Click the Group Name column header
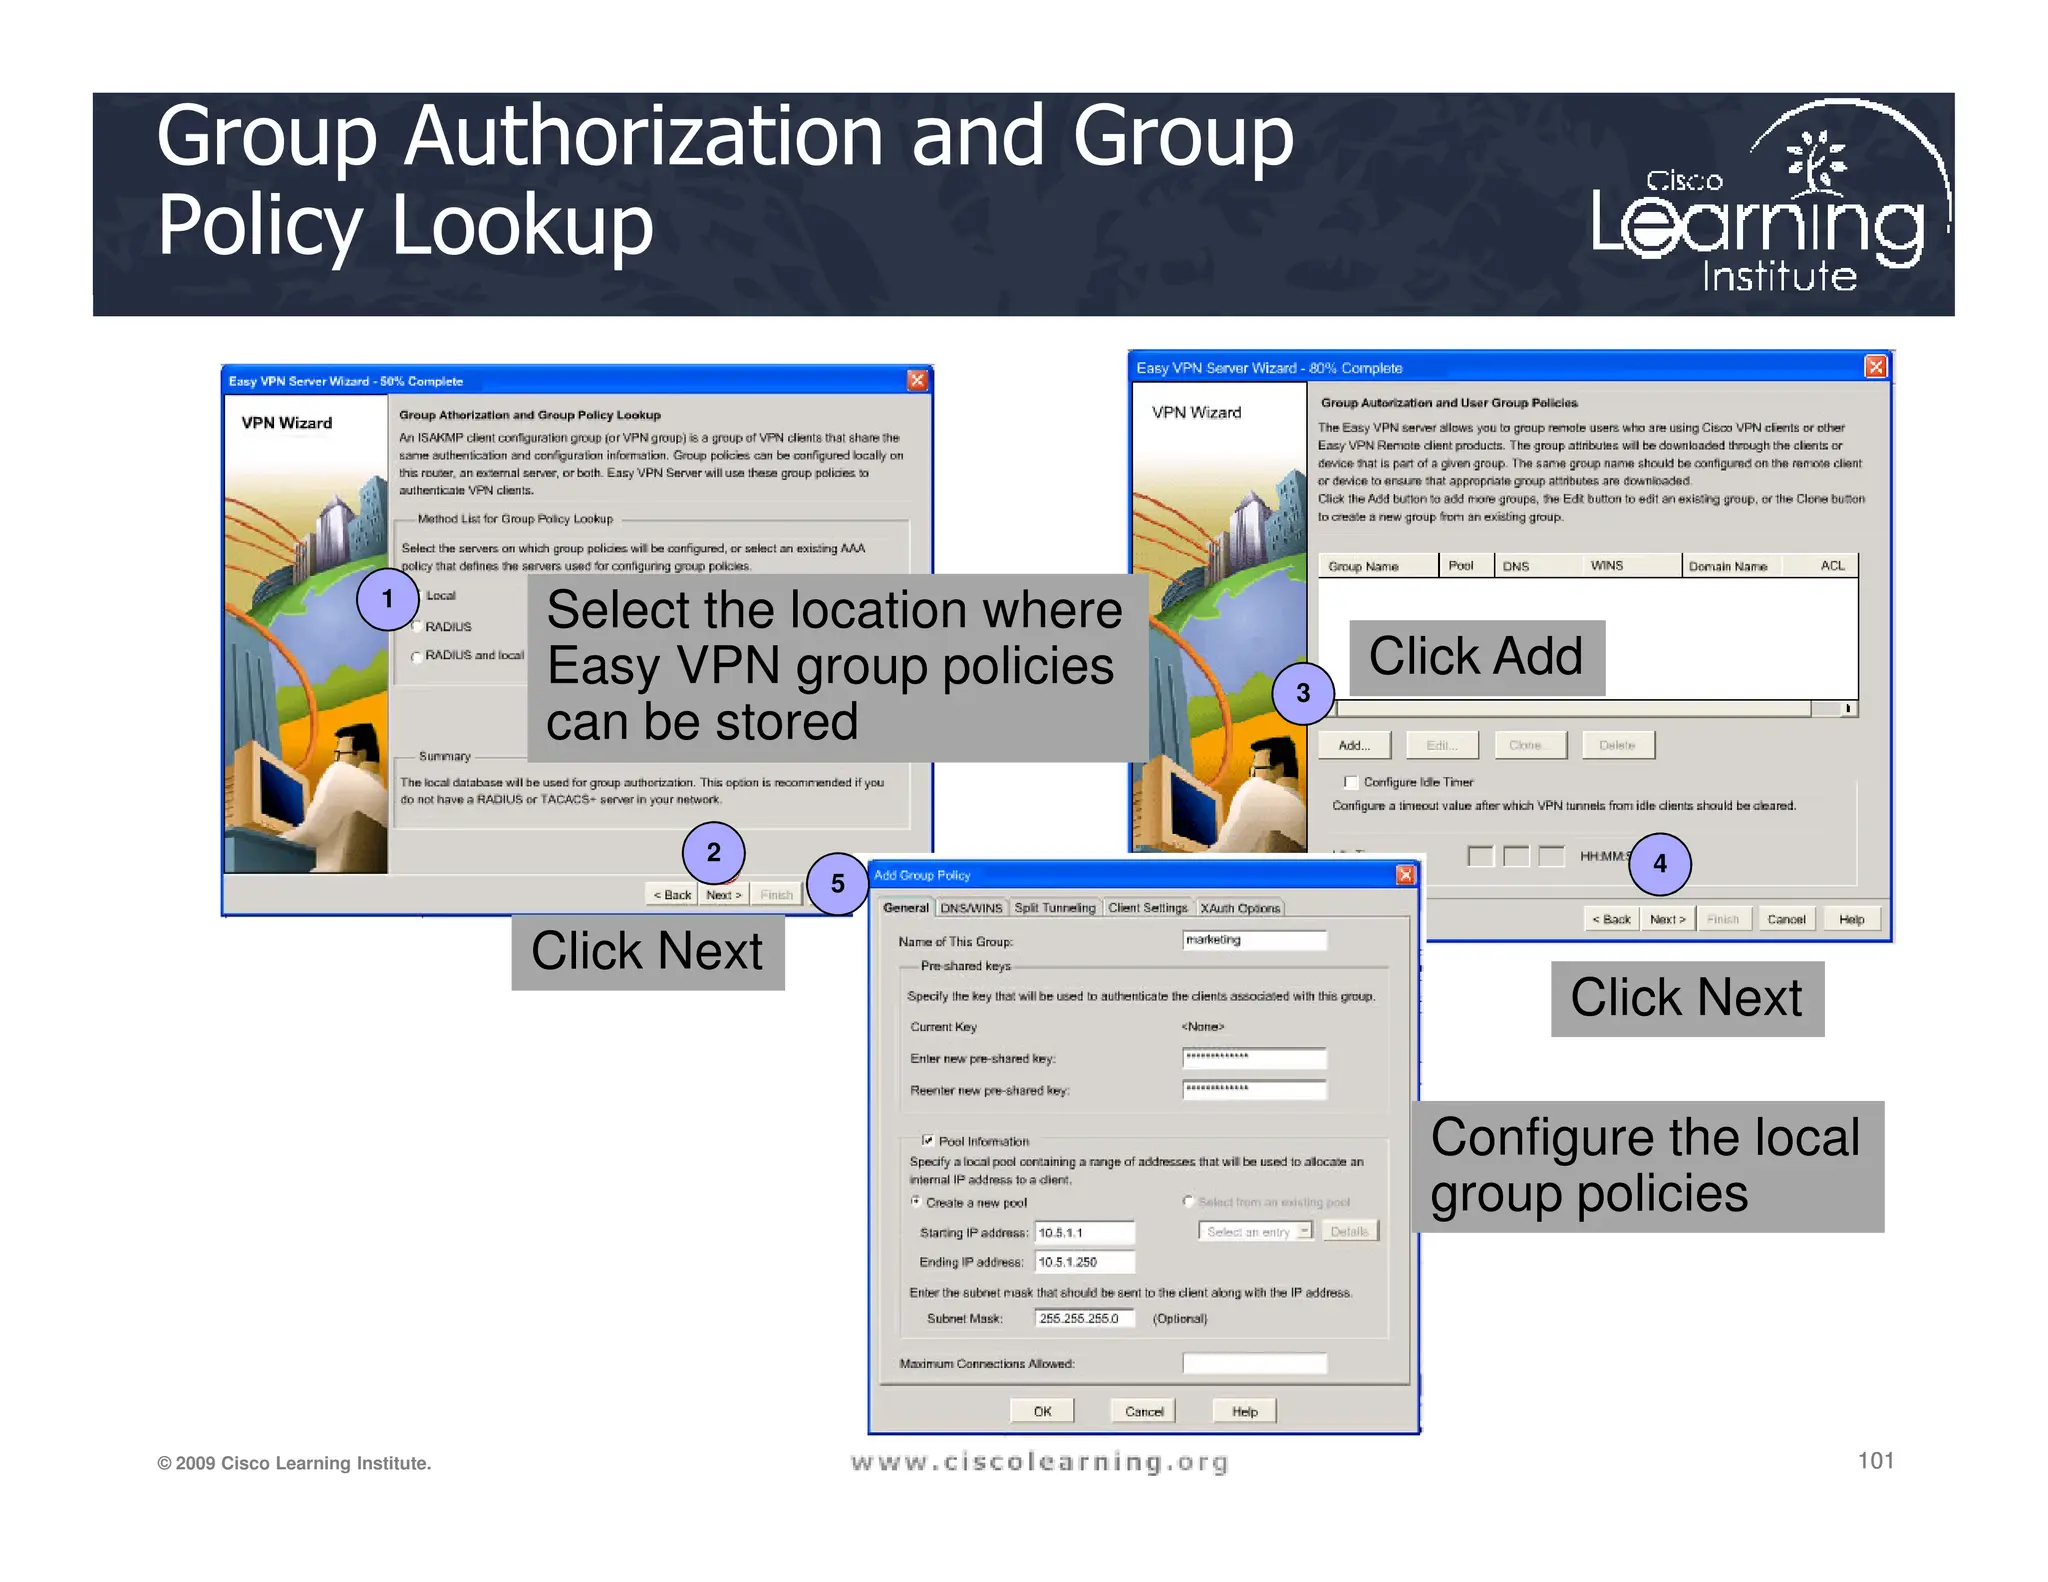 pyautogui.click(x=1378, y=566)
